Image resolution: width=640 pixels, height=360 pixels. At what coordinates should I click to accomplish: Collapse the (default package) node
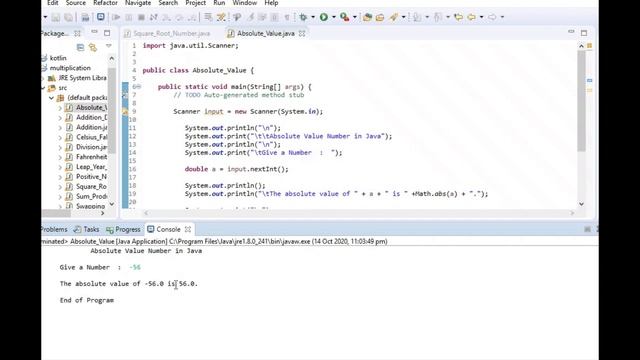click(51, 98)
